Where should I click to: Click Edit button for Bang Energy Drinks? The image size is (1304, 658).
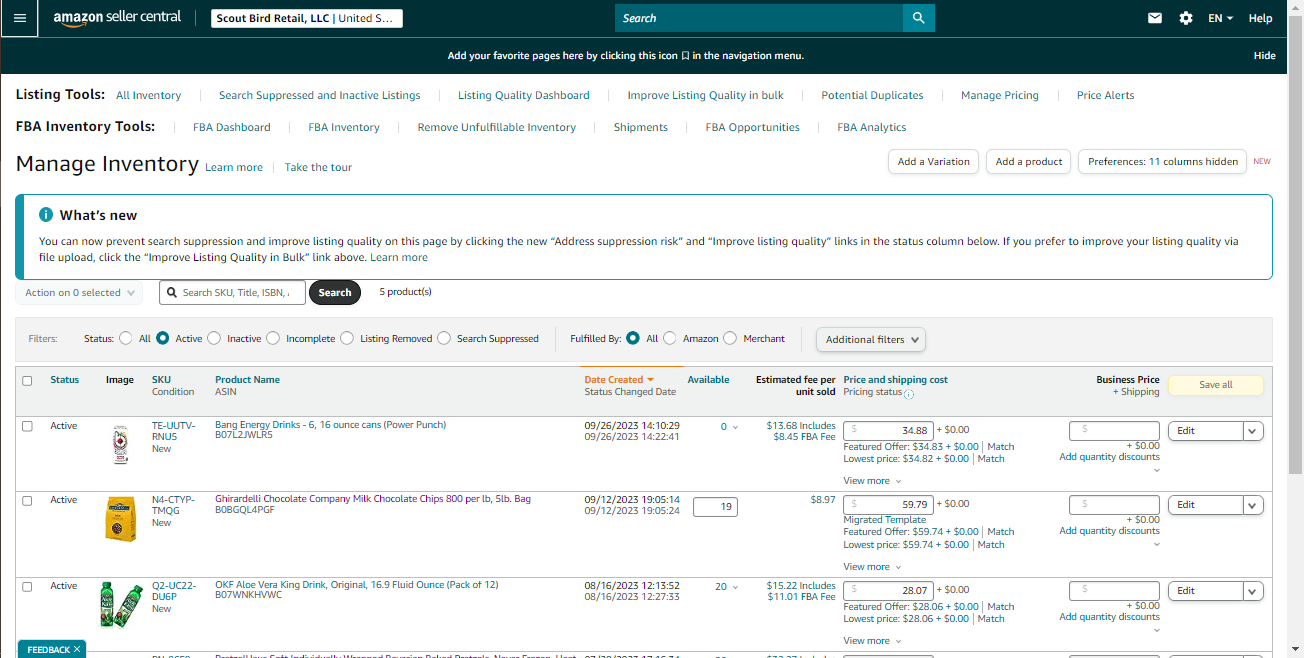1206,431
